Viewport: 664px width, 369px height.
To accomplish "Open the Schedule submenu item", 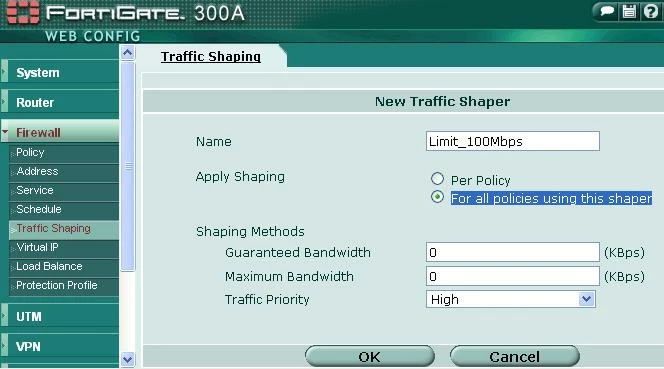I will (x=64, y=210).
